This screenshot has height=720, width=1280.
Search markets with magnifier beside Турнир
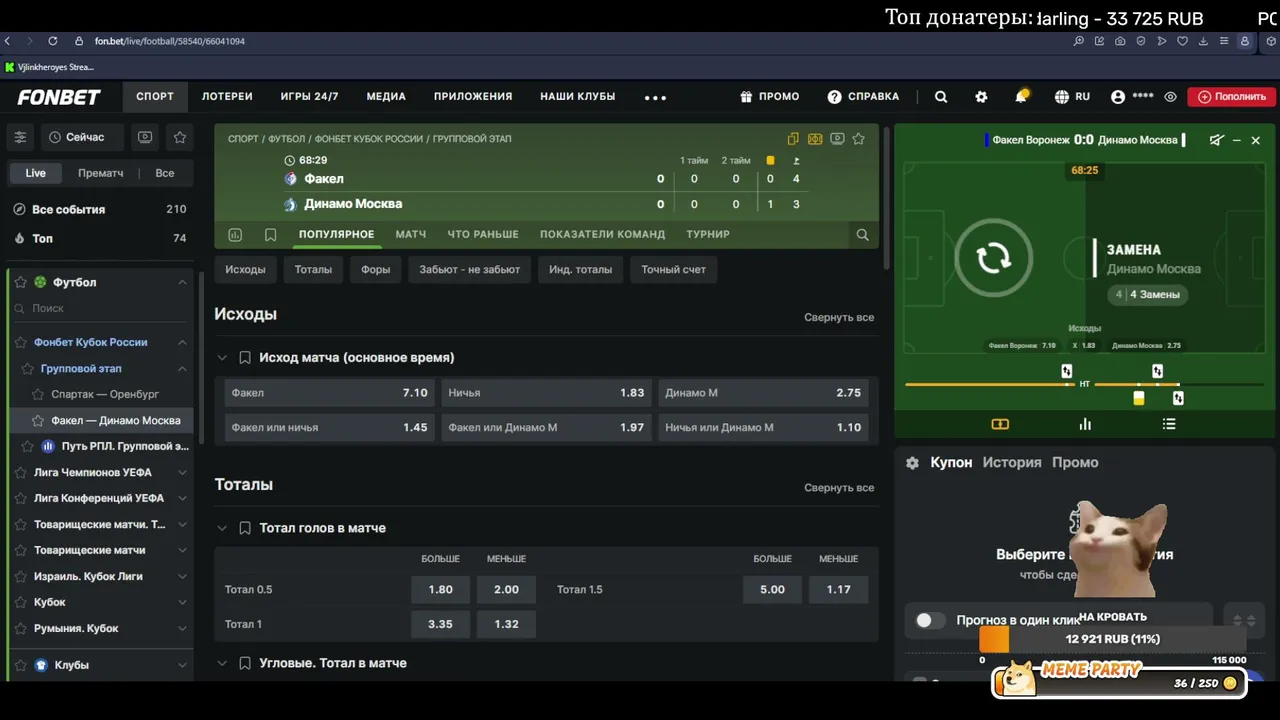862,235
